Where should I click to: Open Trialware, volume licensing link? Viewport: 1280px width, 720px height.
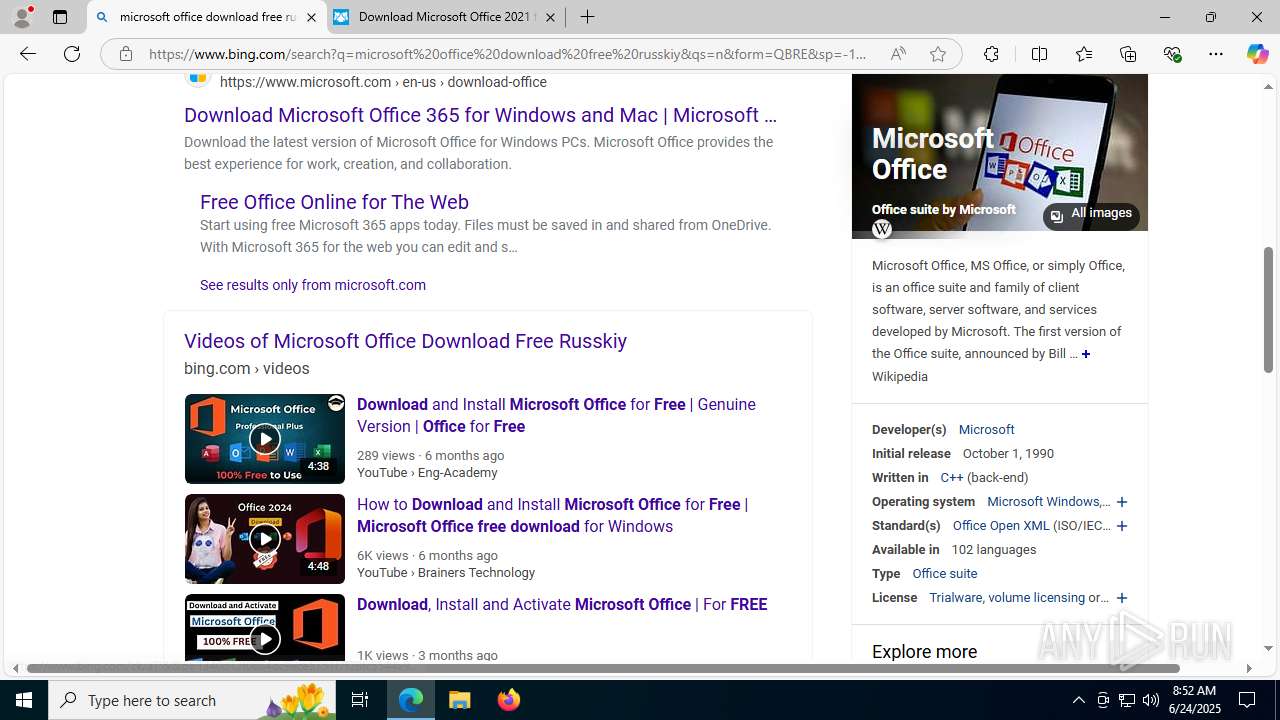(x=1007, y=598)
